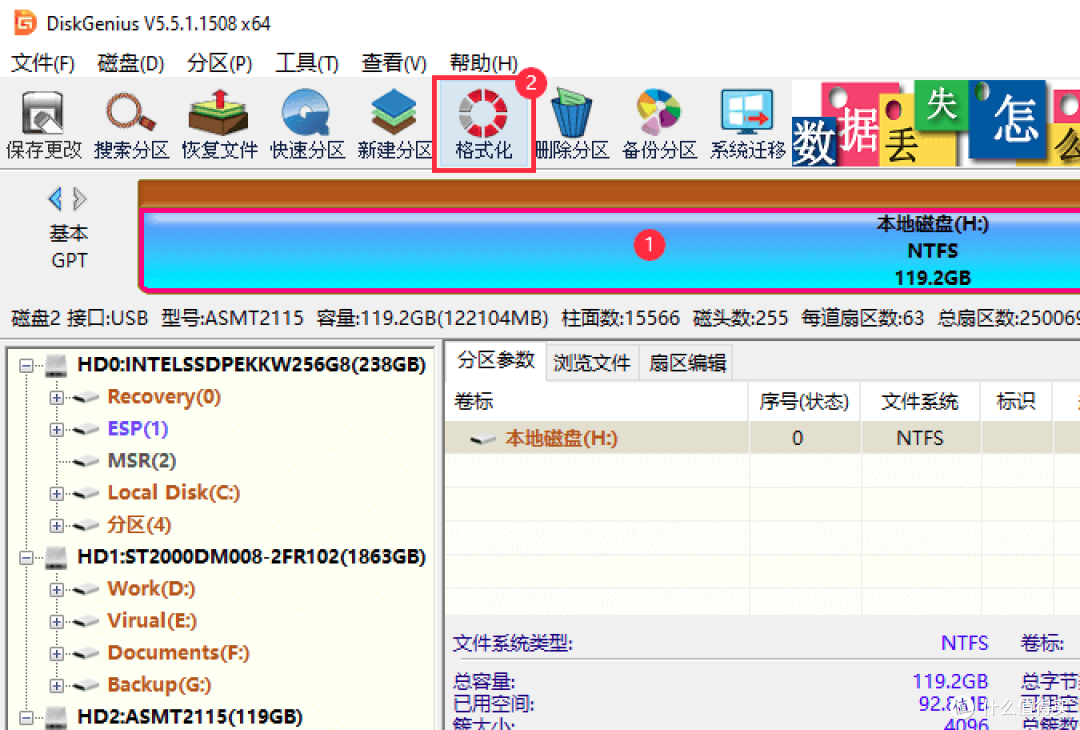The height and width of the screenshot is (730, 1080).
Task: Open the Tools (工具) menu
Action: (x=307, y=63)
